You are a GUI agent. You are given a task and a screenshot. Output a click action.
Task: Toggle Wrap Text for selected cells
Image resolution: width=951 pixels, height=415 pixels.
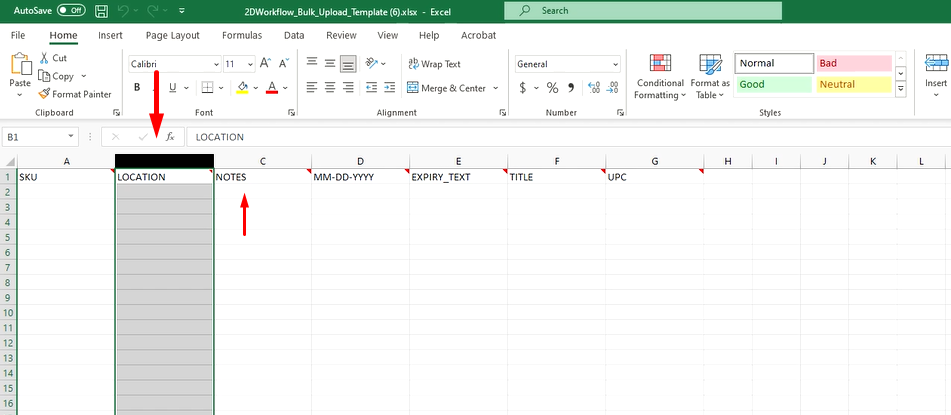(x=434, y=64)
